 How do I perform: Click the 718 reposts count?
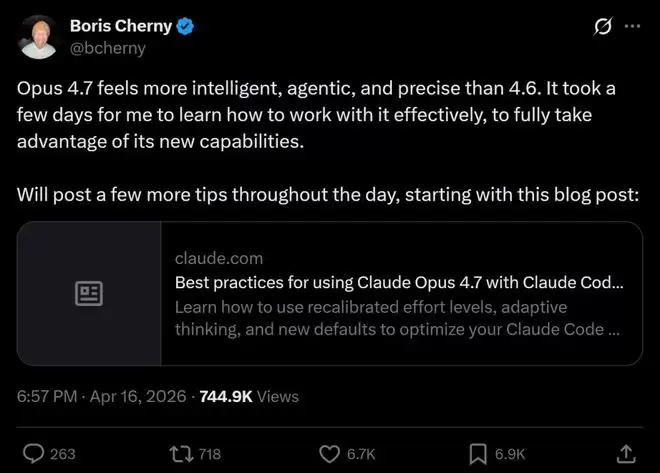pyautogui.click(x=210, y=454)
